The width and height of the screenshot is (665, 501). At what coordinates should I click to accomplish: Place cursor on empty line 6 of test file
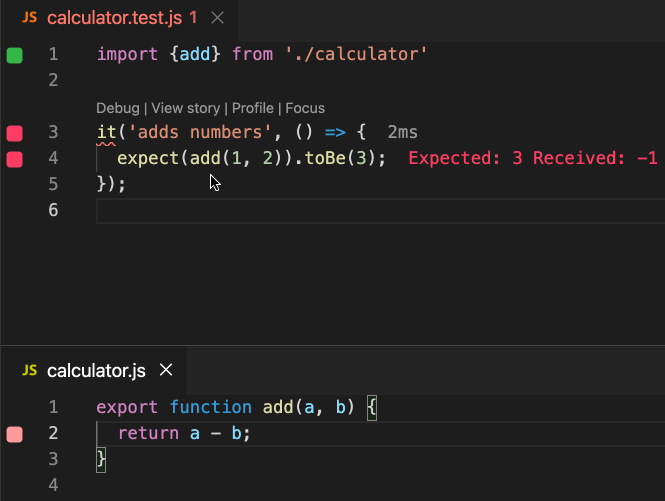pyautogui.click(x=300, y=210)
